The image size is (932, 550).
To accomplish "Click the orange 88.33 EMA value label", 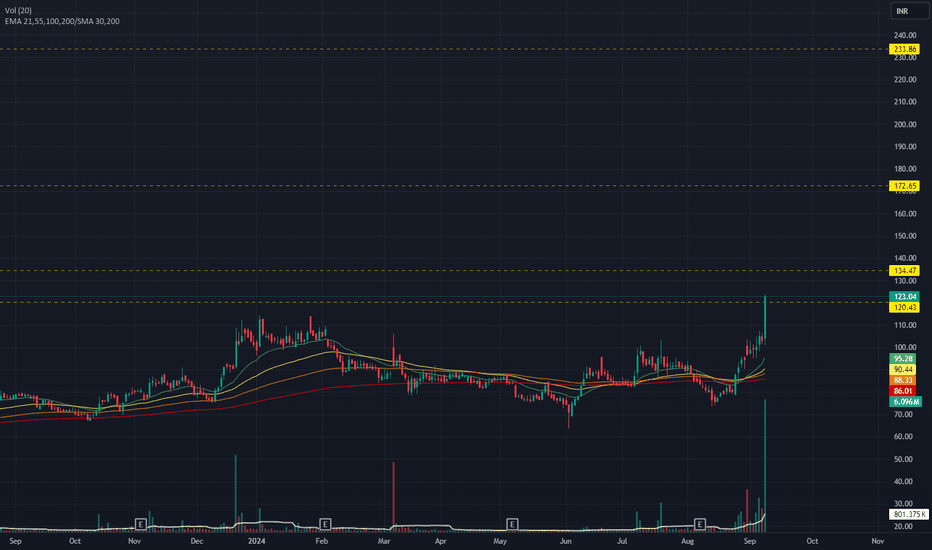I will point(902,380).
